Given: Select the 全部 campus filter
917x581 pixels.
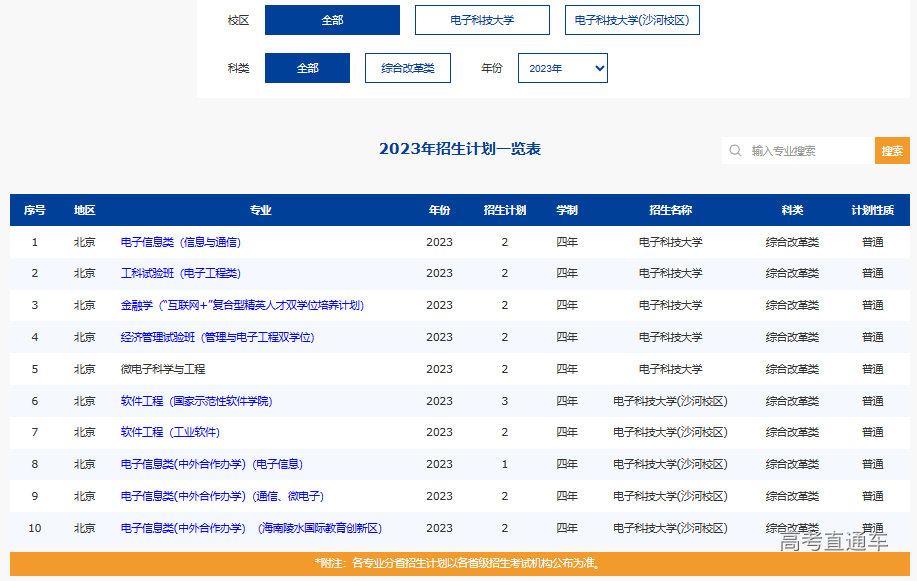Looking at the screenshot, I should pos(332,20).
